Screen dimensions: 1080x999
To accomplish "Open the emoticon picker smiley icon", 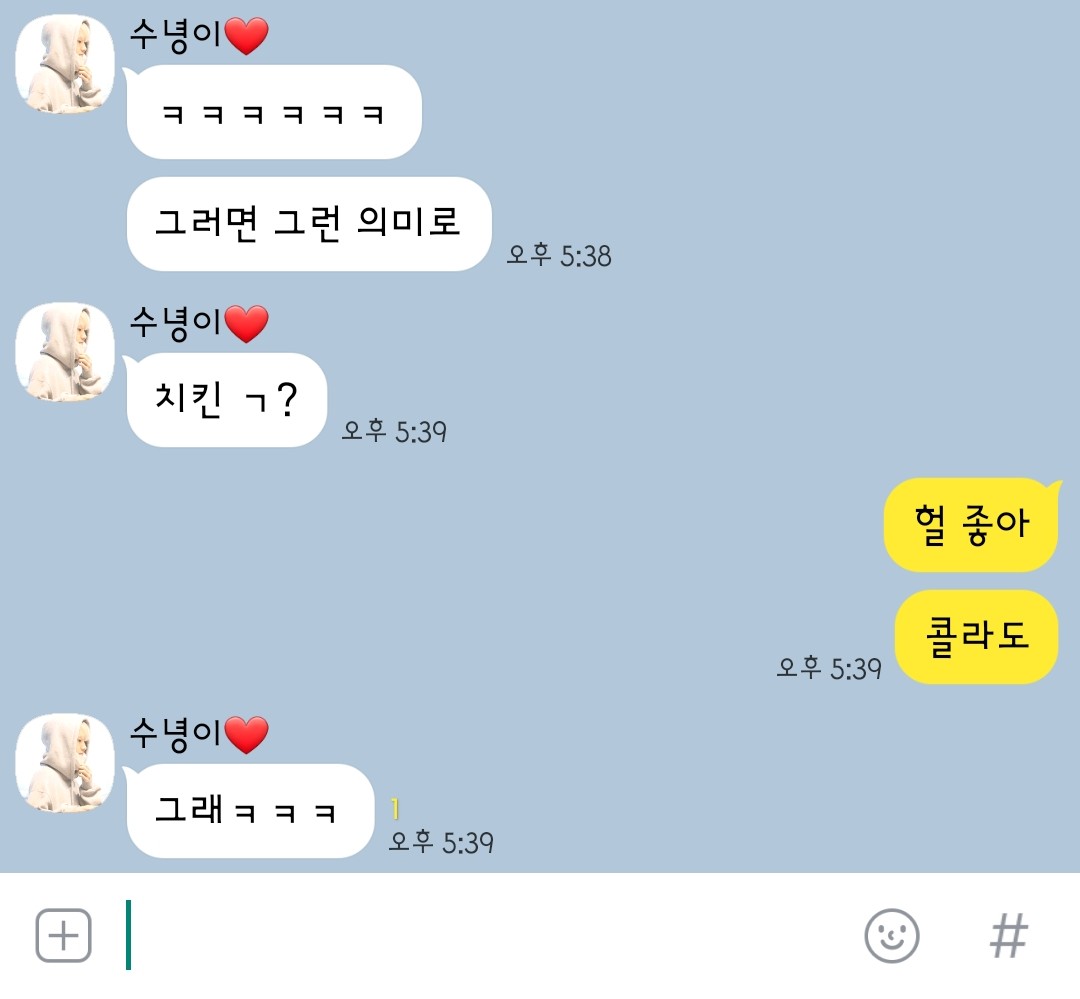I will pyautogui.click(x=891, y=935).
